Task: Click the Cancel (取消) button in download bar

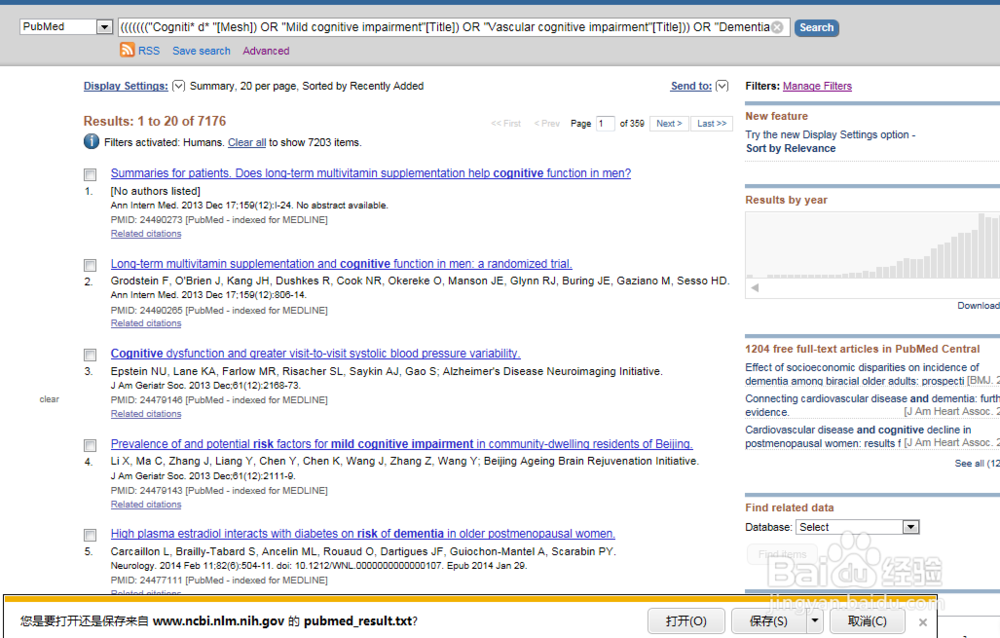Action: tap(867, 620)
